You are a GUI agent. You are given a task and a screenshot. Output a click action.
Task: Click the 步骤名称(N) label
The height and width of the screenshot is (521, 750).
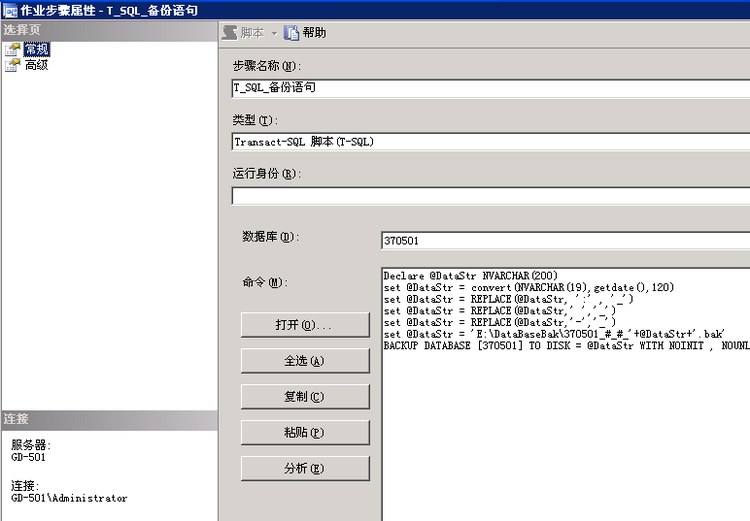click(x=266, y=66)
